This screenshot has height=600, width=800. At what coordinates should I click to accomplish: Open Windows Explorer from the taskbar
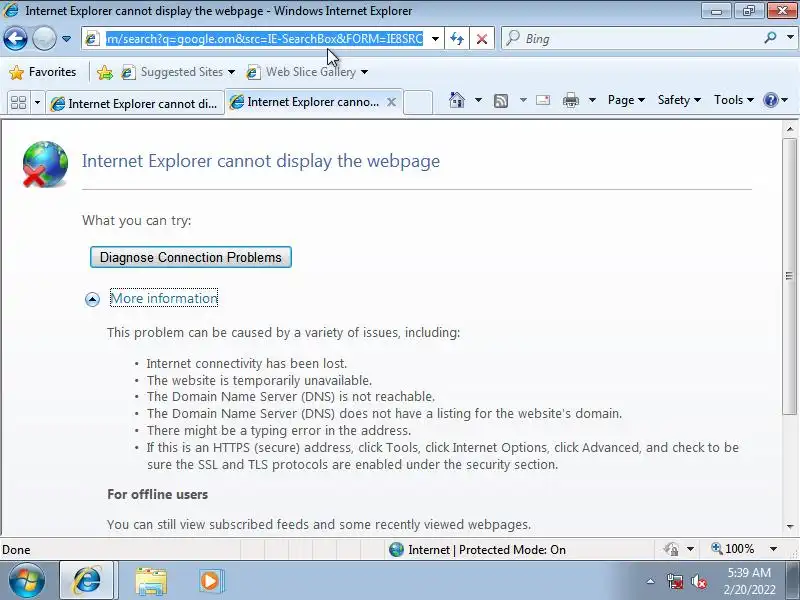[x=151, y=581]
